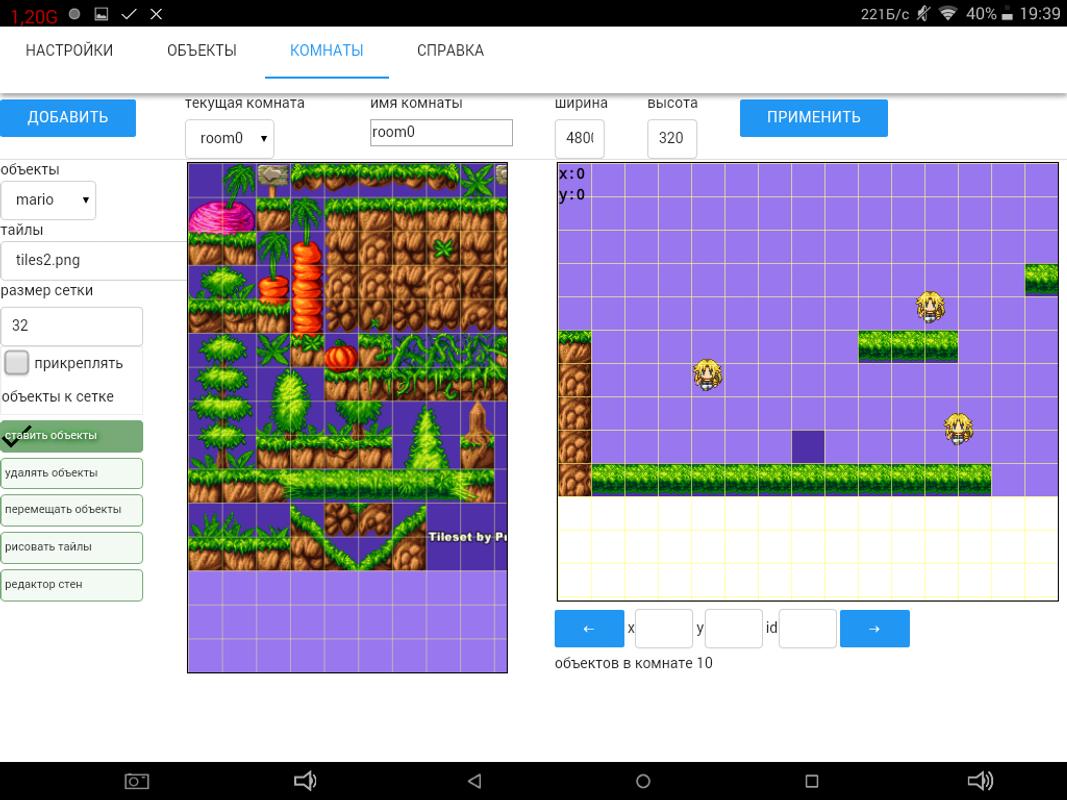Tap the volume down speaker icon
1067x800 pixels.
tap(306, 781)
